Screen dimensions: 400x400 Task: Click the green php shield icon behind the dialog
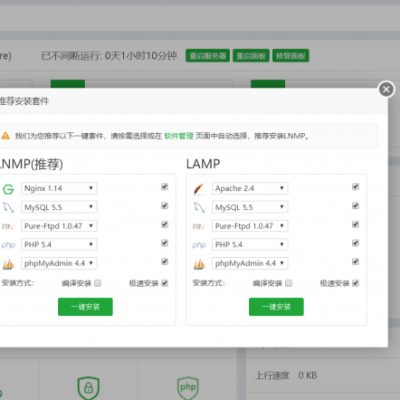coord(188,388)
